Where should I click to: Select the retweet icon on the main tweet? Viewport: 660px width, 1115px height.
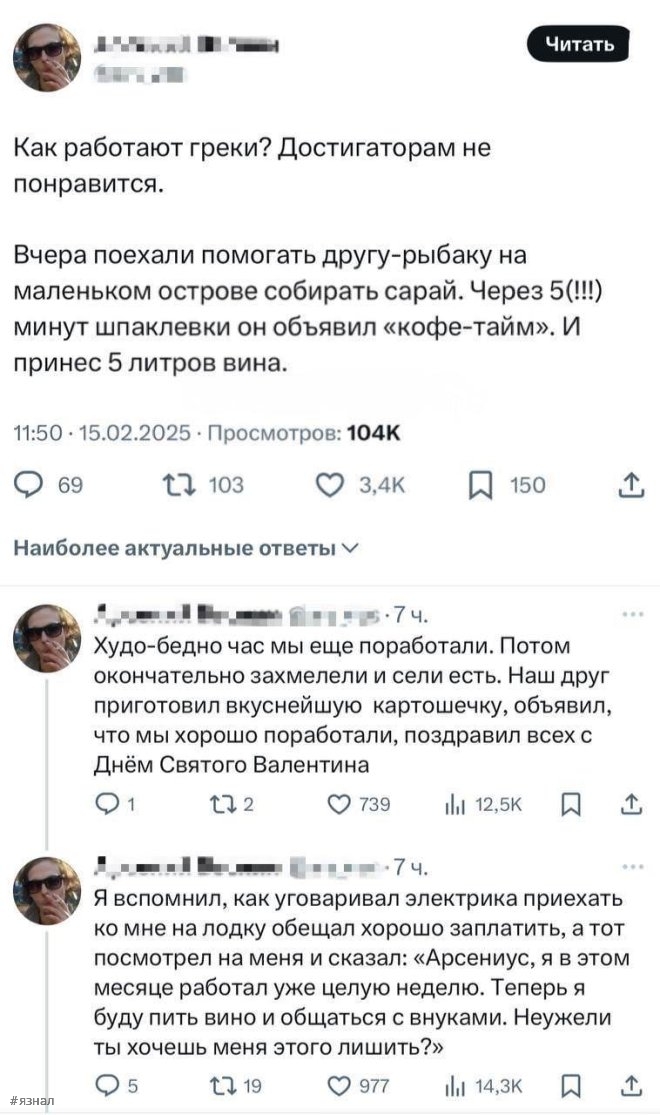coord(176,485)
